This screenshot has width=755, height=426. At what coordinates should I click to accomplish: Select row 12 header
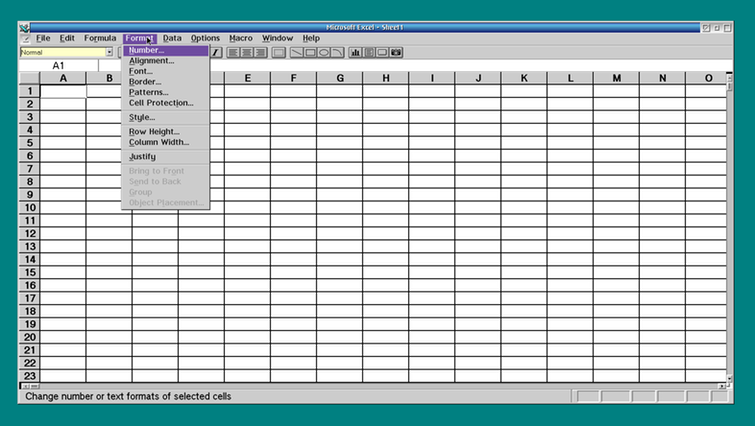pos(29,233)
